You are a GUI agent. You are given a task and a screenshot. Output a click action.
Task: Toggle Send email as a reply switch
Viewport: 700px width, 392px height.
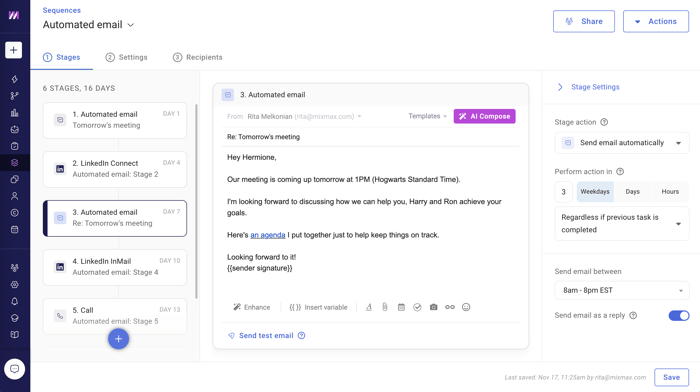pos(679,316)
